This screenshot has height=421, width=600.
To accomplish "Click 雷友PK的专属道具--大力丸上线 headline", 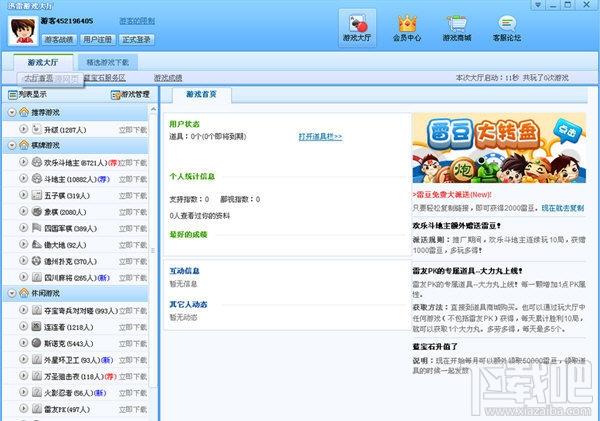I will pyautogui.click(x=467, y=271).
